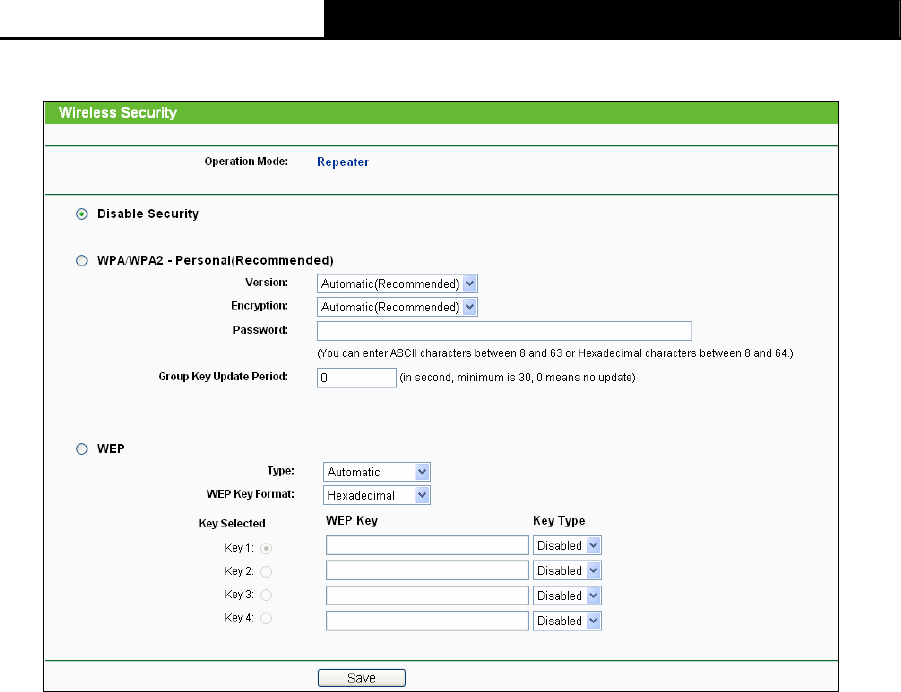Click the WPA Password input field
Viewport: 901px width, 692px height.
[x=504, y=331]
